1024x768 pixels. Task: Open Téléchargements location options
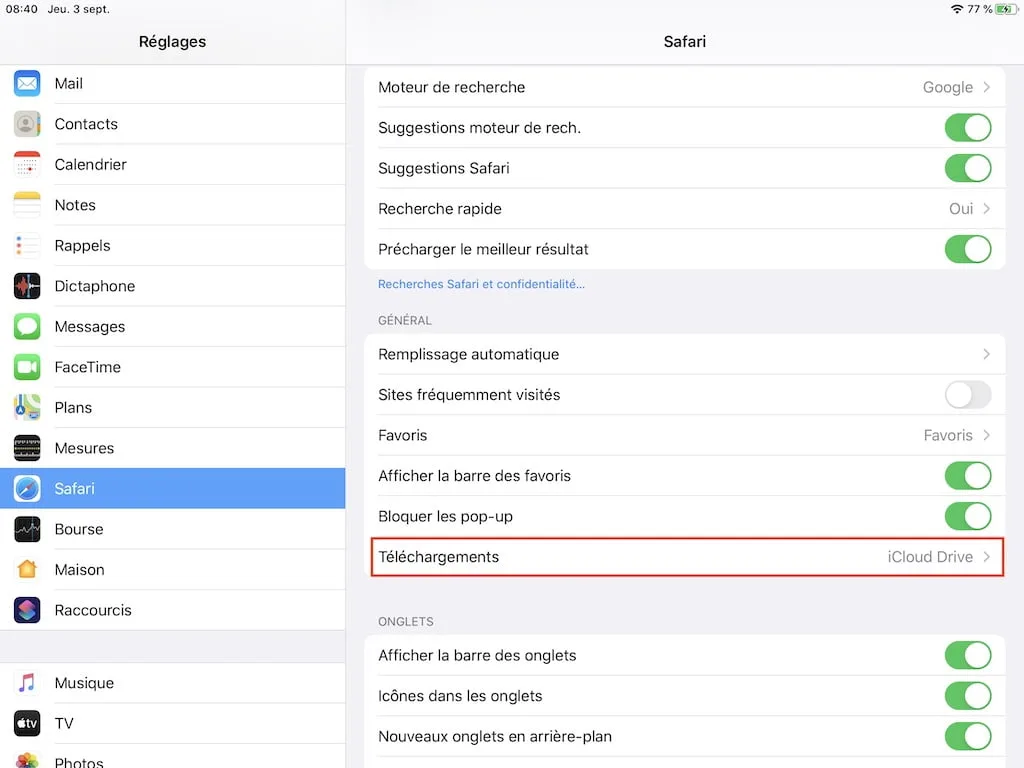click(685, 557)
